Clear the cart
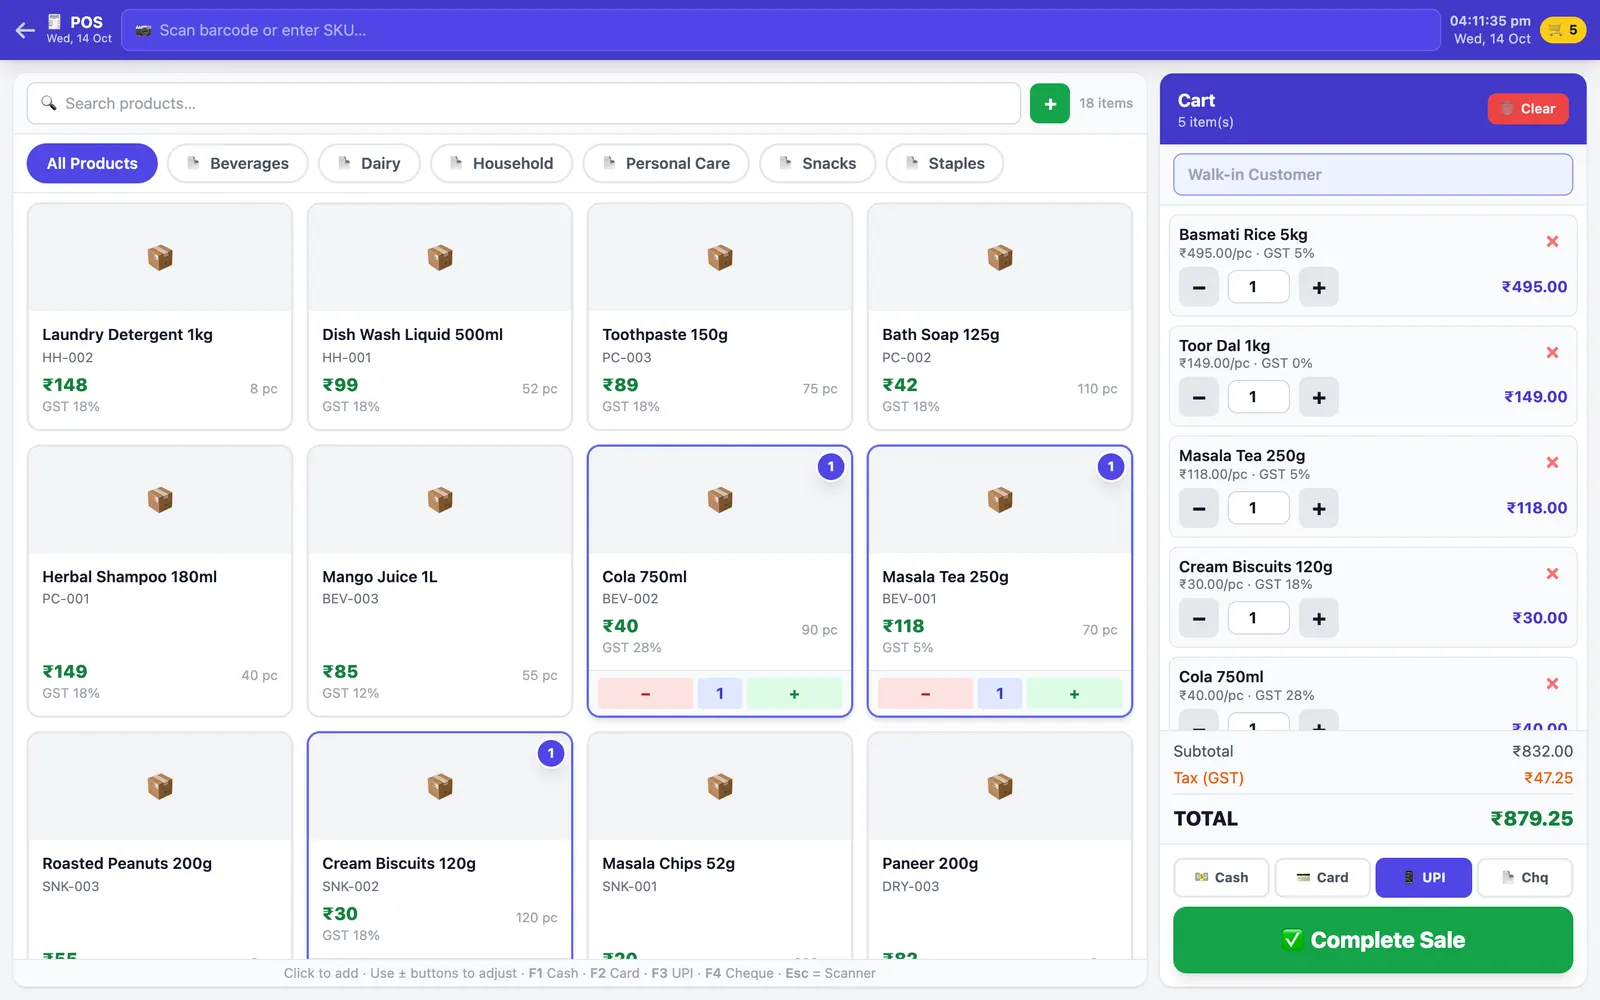The height and width of the screenshot is (1000, 1600). pyautogui.click(x=1528, y=109)
